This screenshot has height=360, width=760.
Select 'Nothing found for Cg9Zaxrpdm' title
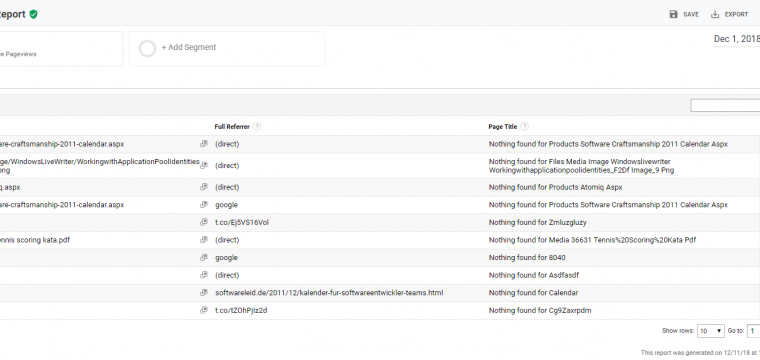pyautogui.click(x=540, y=311)
